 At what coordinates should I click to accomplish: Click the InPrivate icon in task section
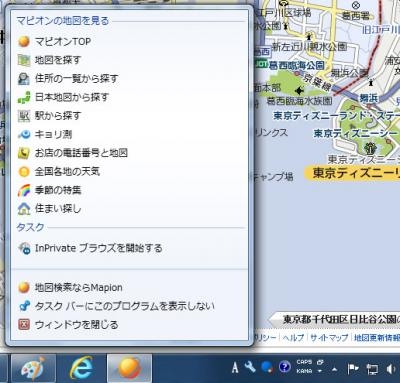(24, 248)
